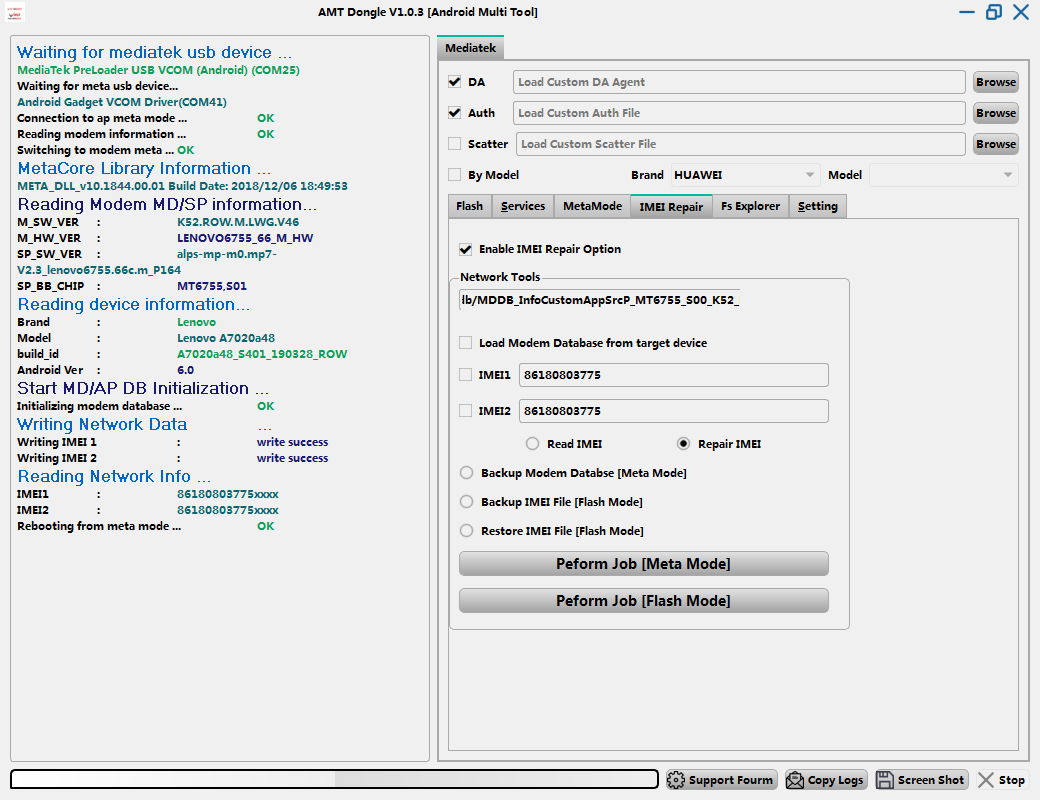The height and width of the screenshot is (800, 1040).
Task: Click the Screen Shot floppy icon
Action: (x=885, y=780)
